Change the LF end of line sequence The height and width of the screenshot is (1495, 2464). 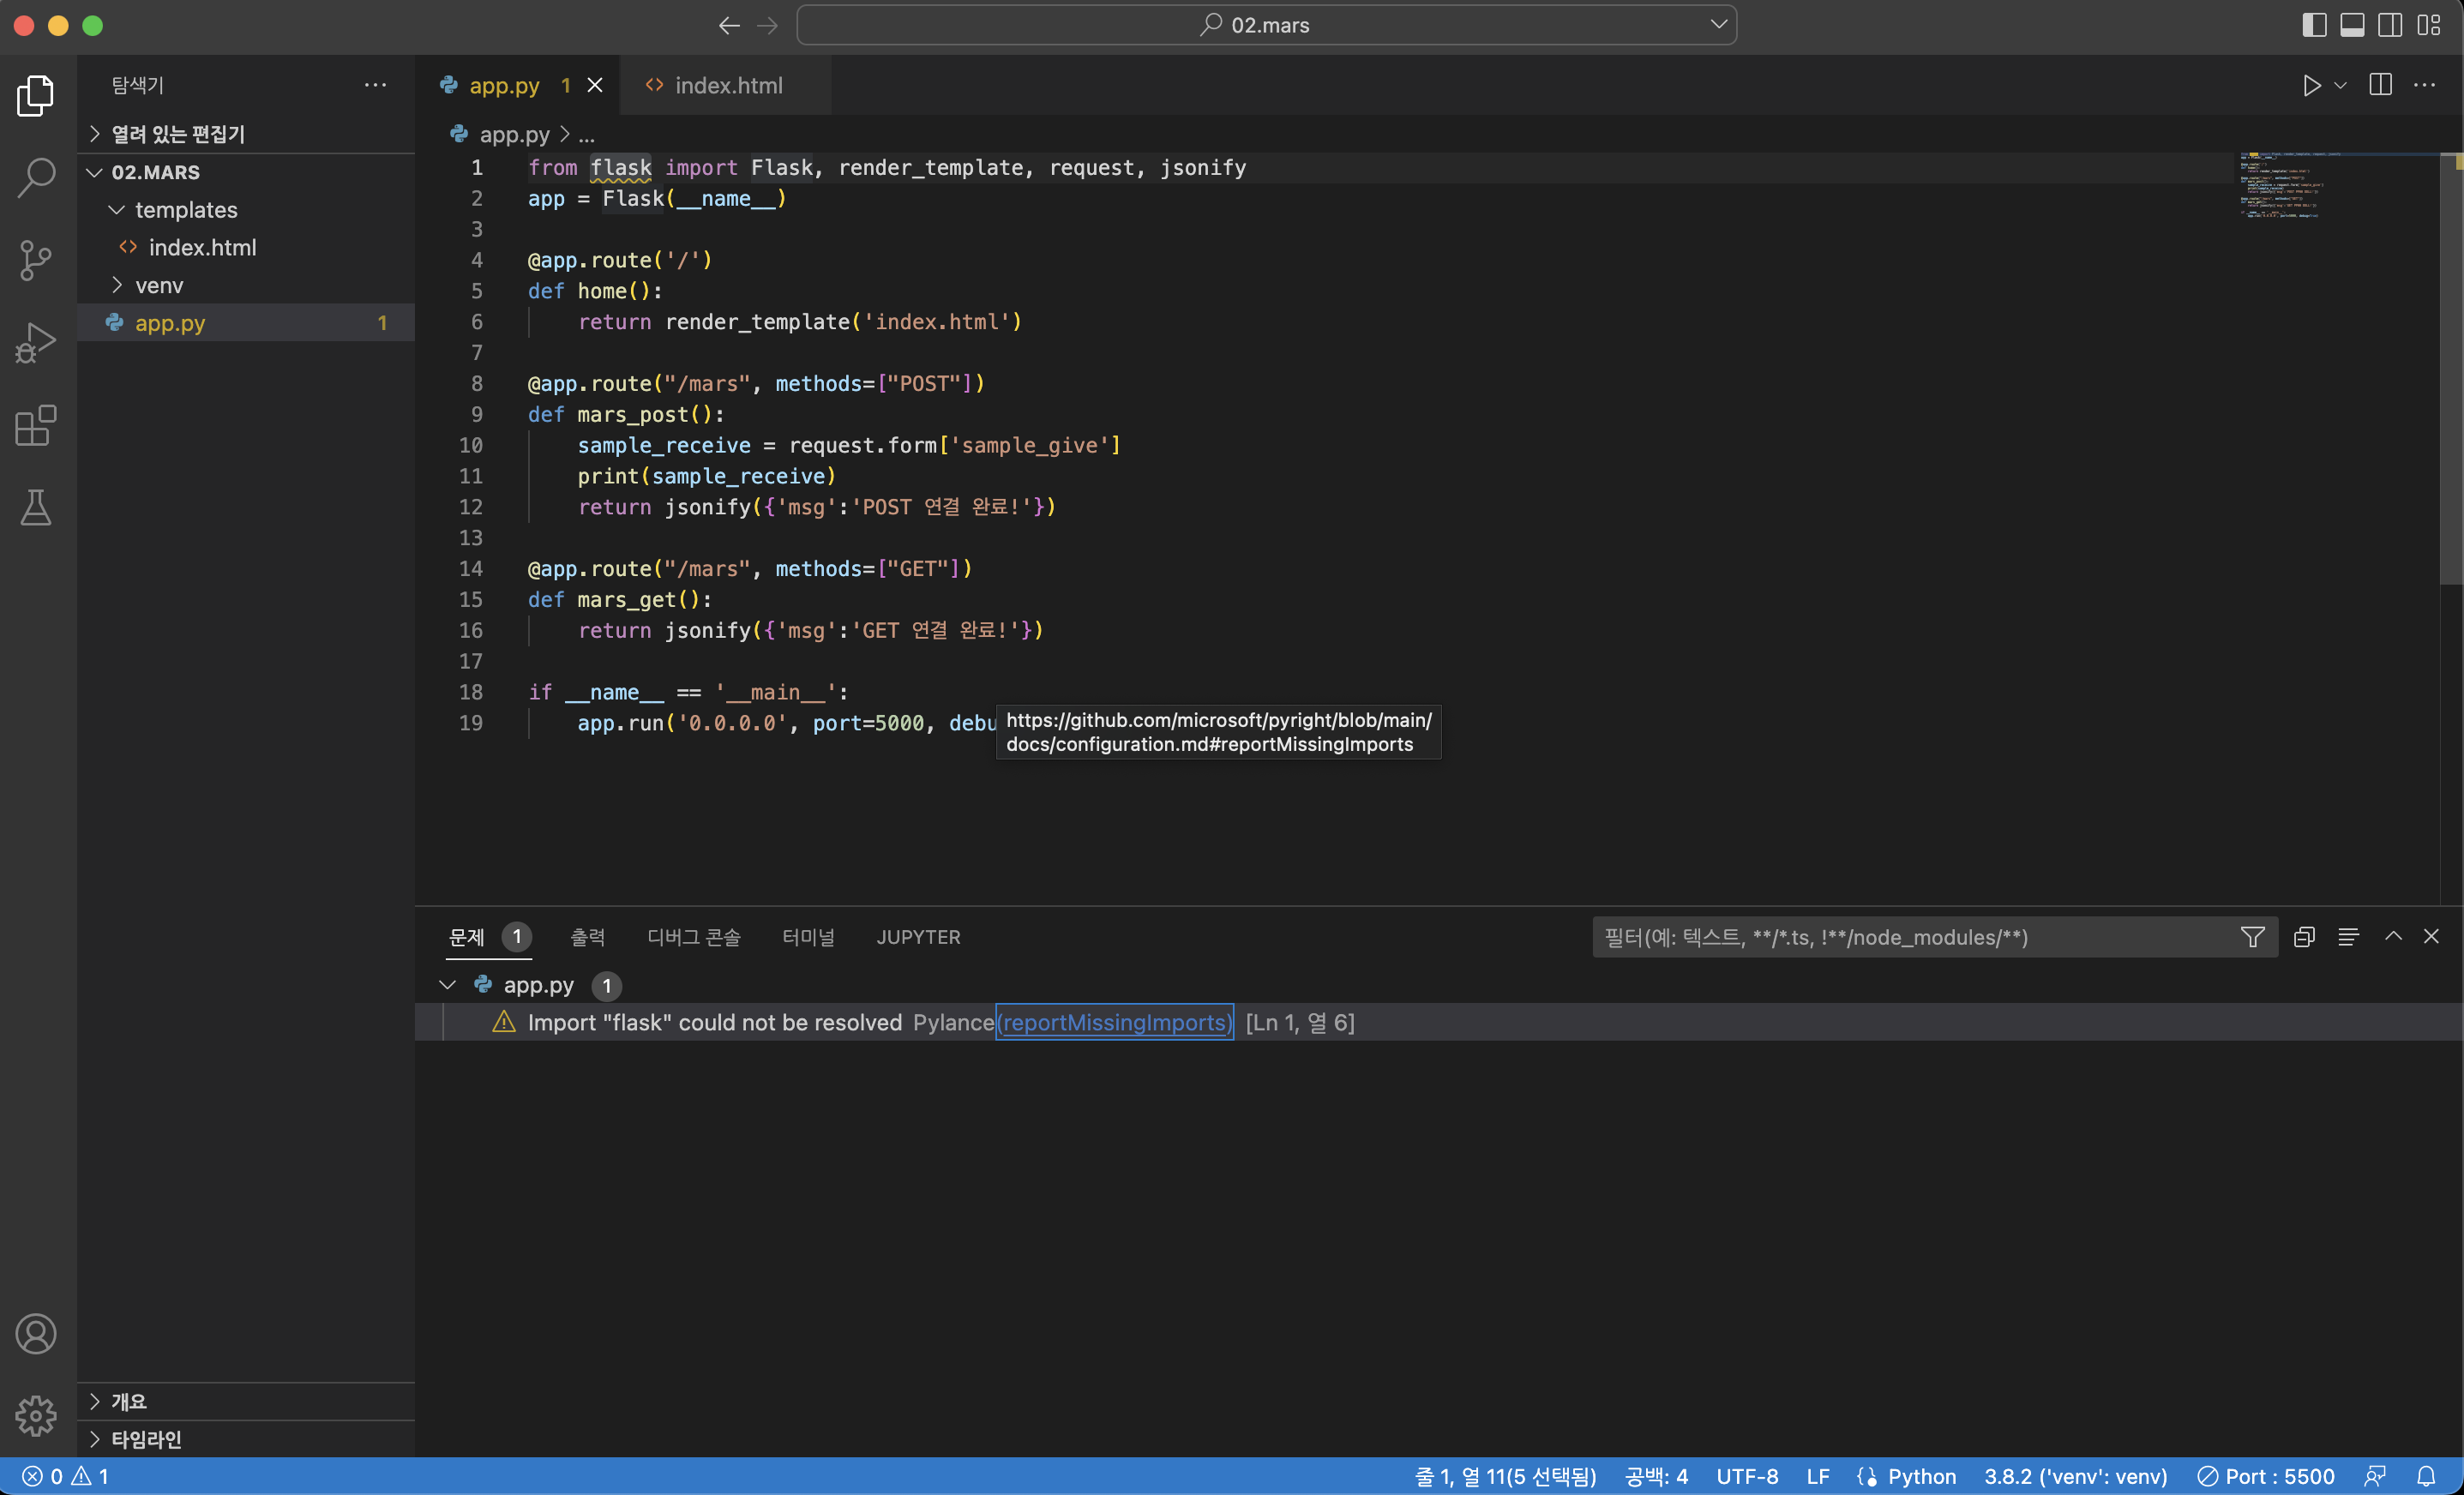click(1818, 1476)
